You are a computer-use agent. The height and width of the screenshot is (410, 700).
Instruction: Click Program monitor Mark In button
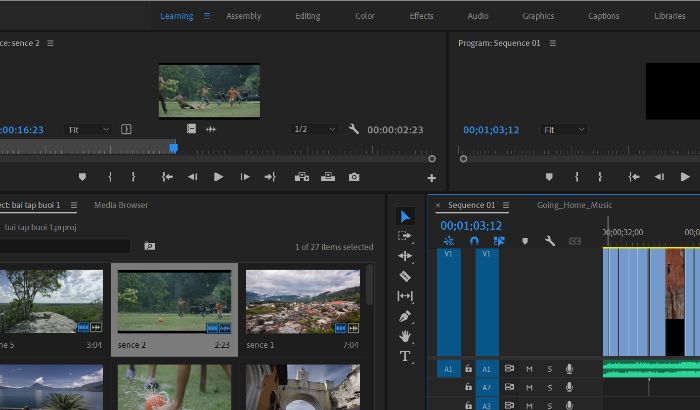pos(577,177)
